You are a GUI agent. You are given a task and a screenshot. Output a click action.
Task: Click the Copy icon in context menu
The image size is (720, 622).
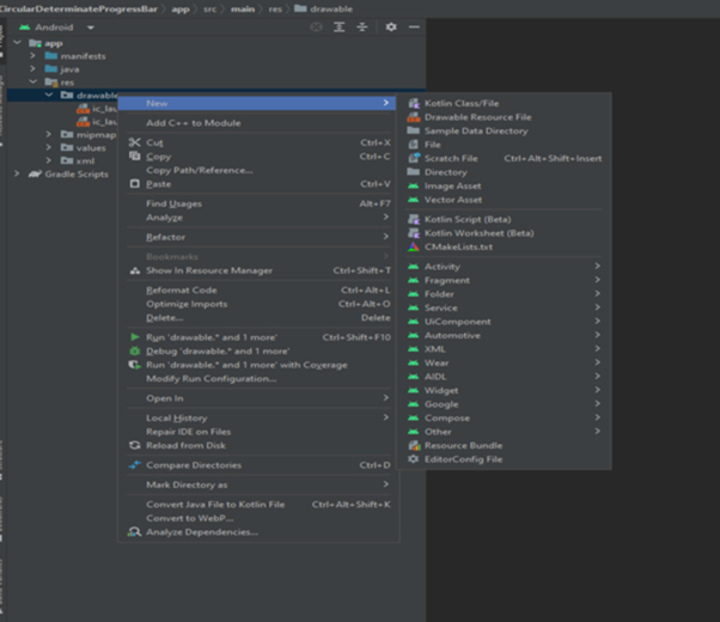click(x=135, y=156)
